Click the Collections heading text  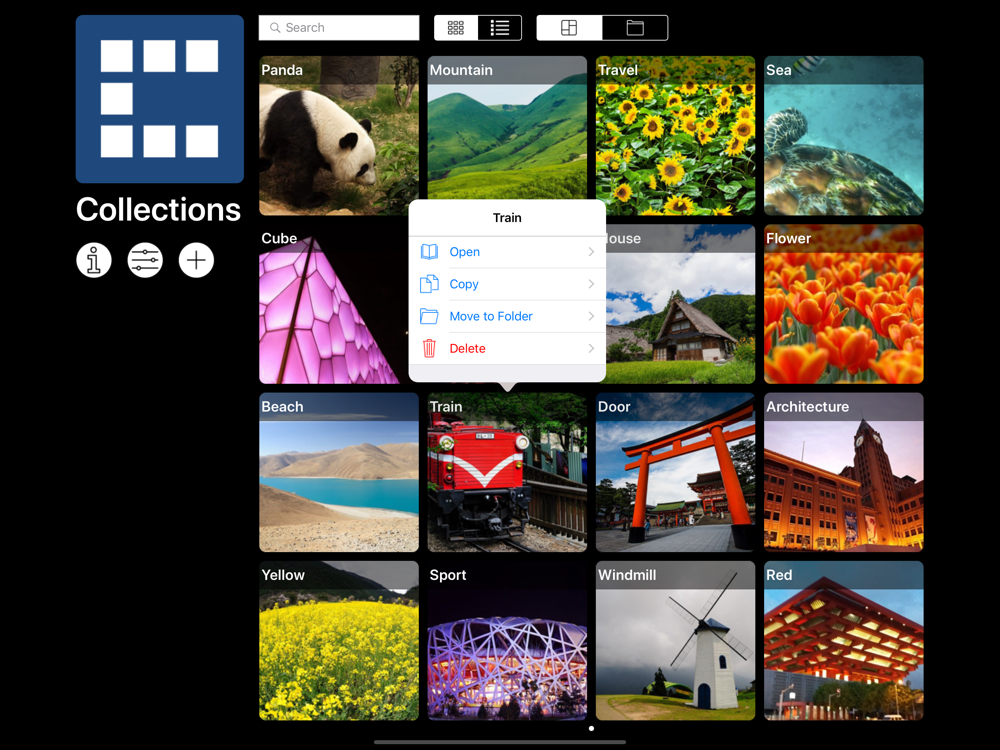click(x=158, y=210)
